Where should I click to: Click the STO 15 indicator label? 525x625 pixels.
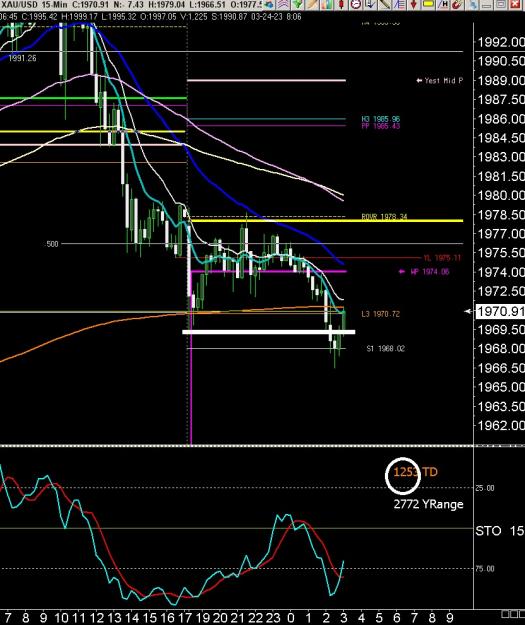[499, 531]
